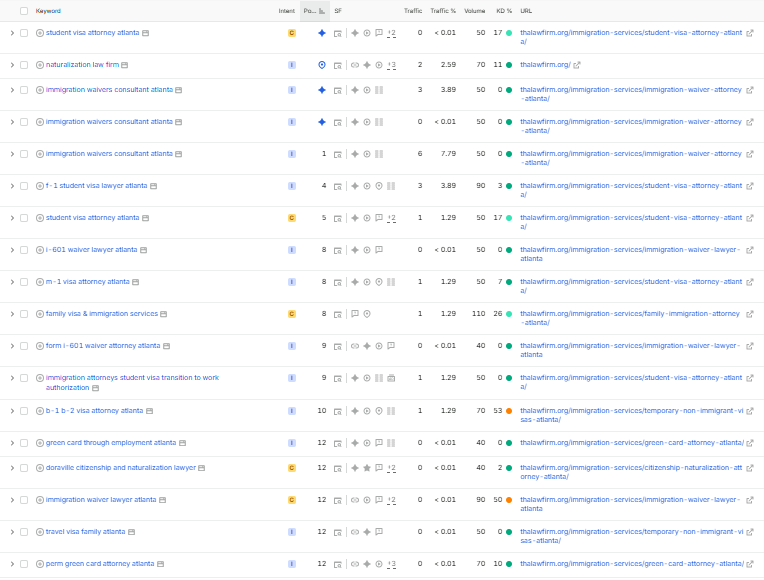
Task: Sort by the Keyword column header
Action: [48, 11]
